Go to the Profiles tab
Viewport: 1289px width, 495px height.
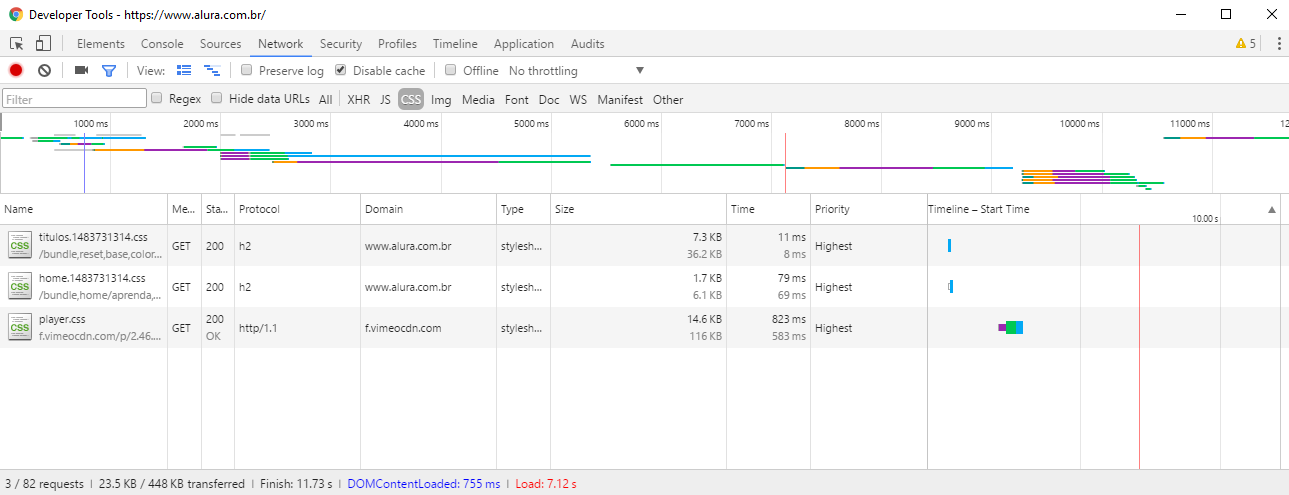(x=397, y=44)
